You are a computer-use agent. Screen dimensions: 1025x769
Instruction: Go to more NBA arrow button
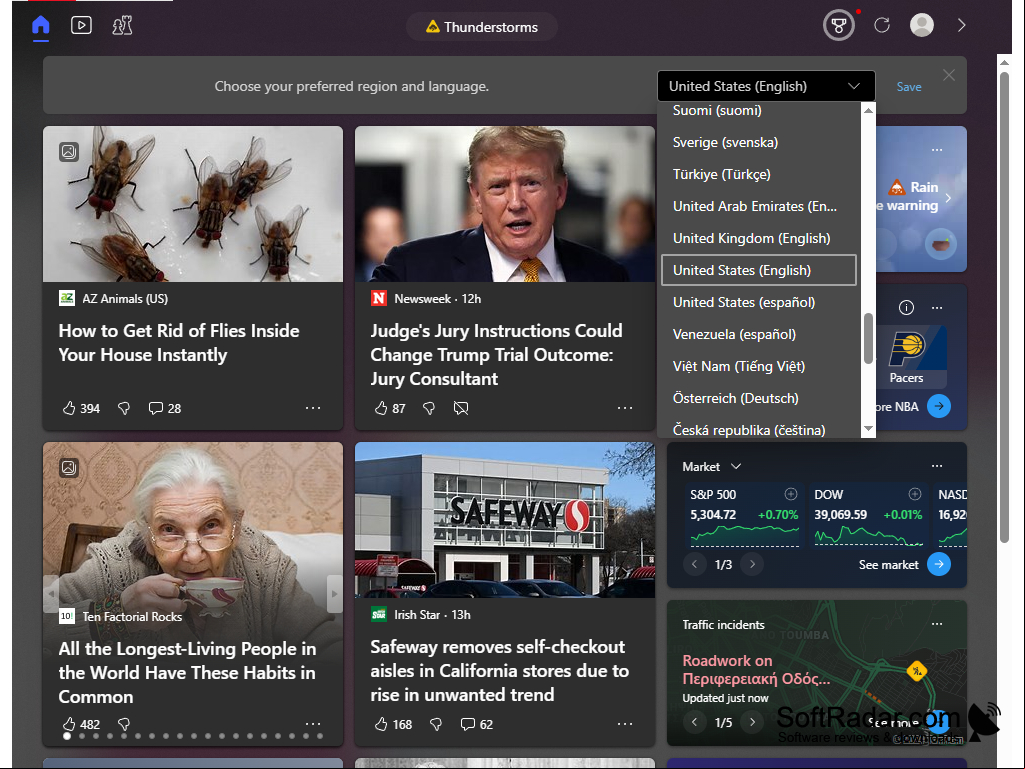pyautogui.click(x=939, y=406)
